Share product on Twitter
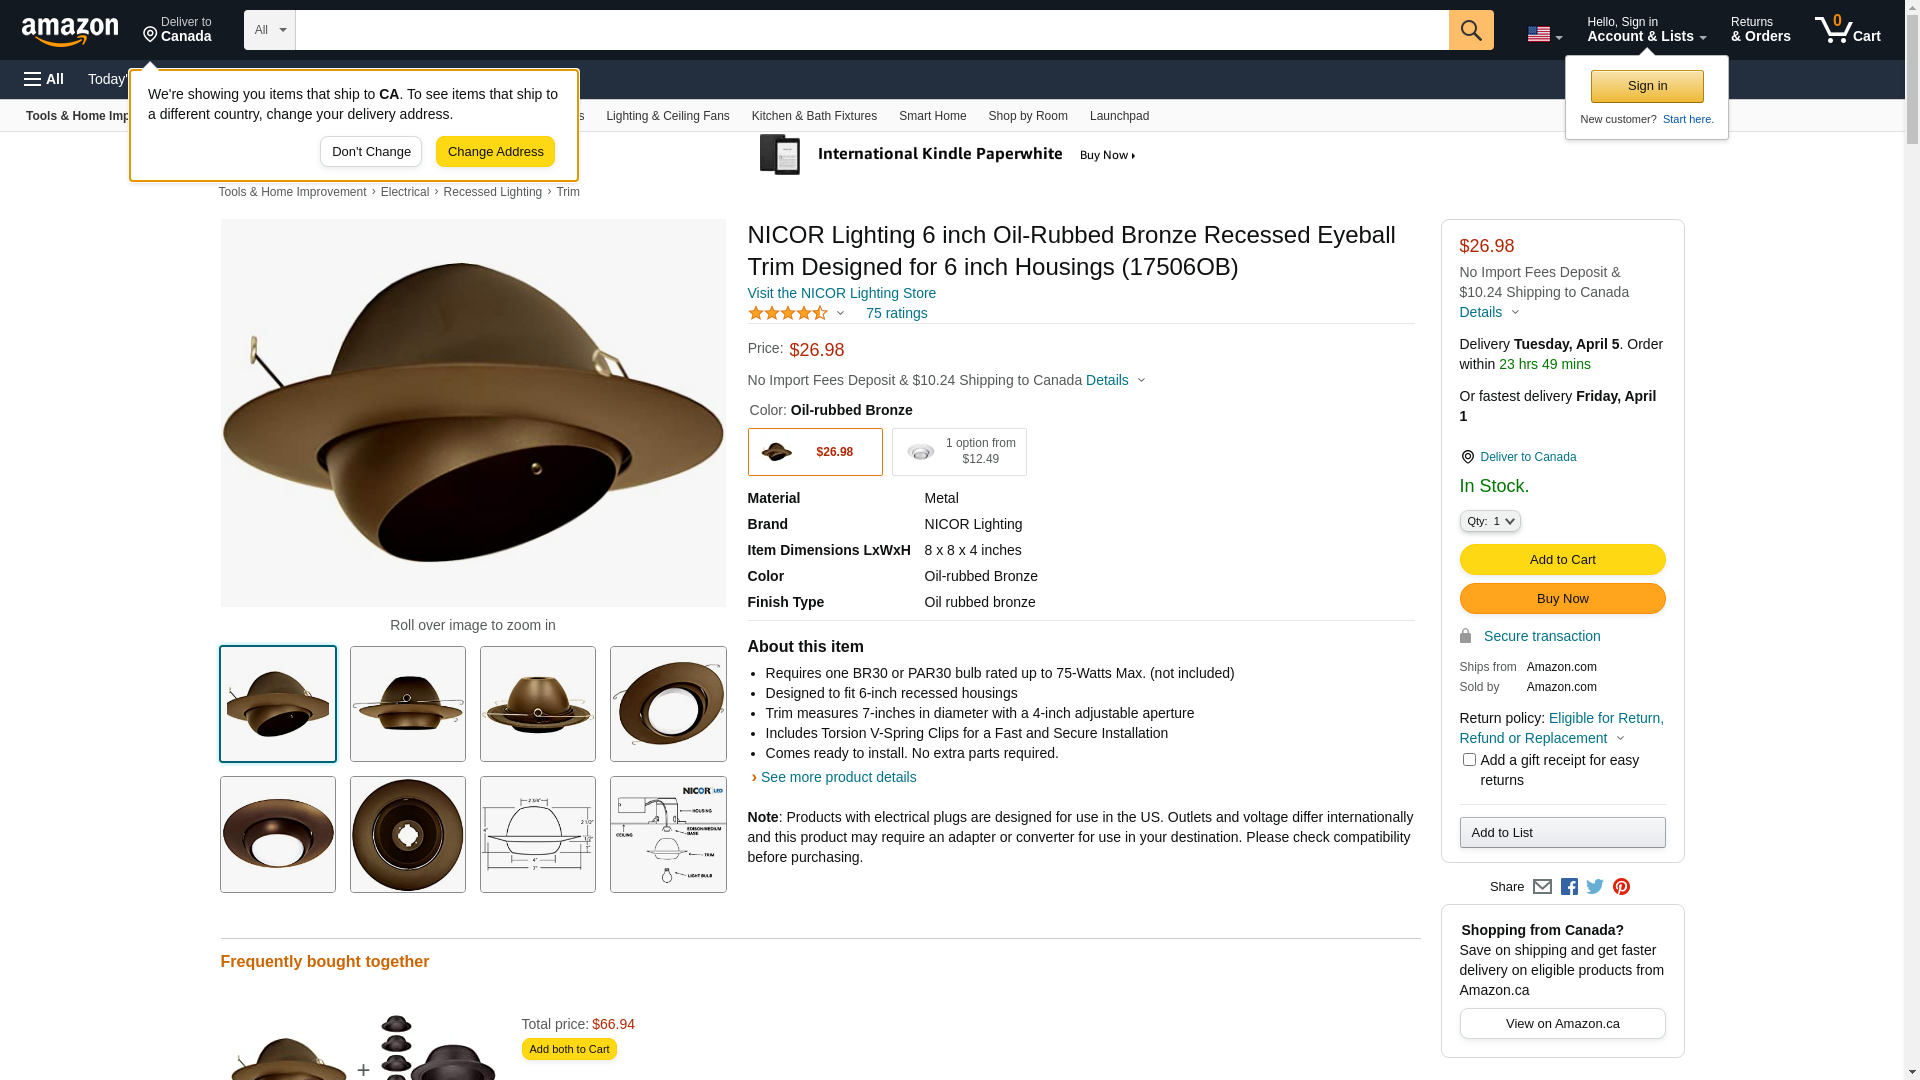This screenshot has width=1920, height=1080. [1595, 887]
